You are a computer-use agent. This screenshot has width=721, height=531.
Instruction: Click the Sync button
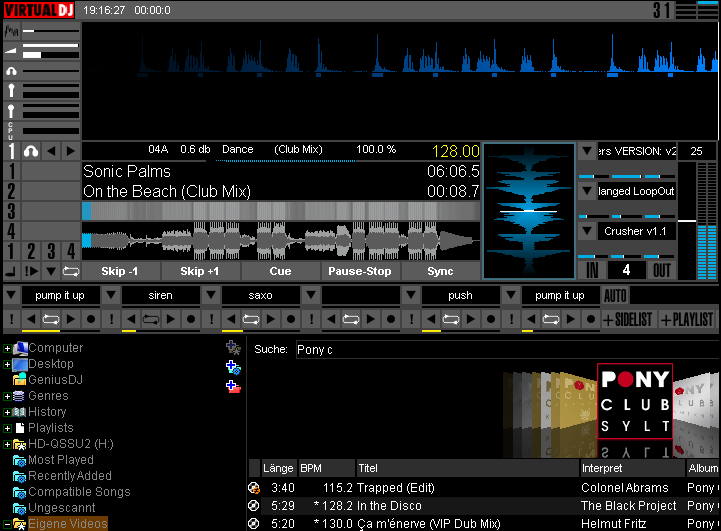click(440, 271)
